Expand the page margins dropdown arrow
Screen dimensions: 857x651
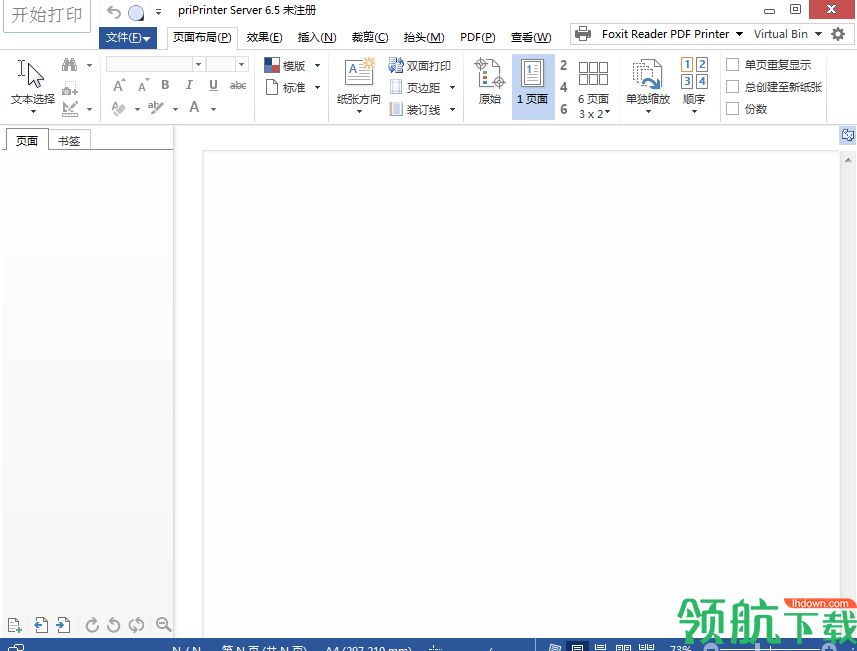(x=453, y=87)
